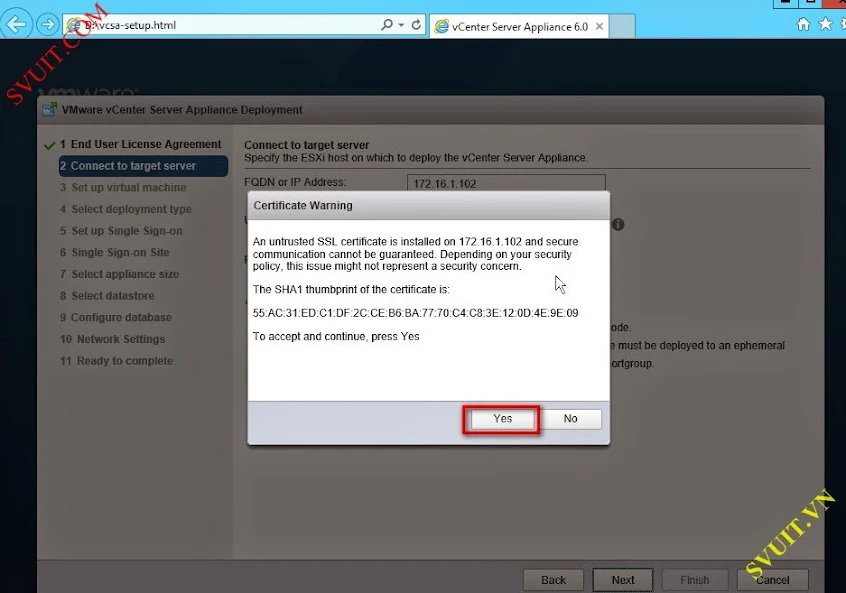Click the Next button in the wizard
Image resolution: width=846 pixels, height=593 pixels.
pos(623,580)
